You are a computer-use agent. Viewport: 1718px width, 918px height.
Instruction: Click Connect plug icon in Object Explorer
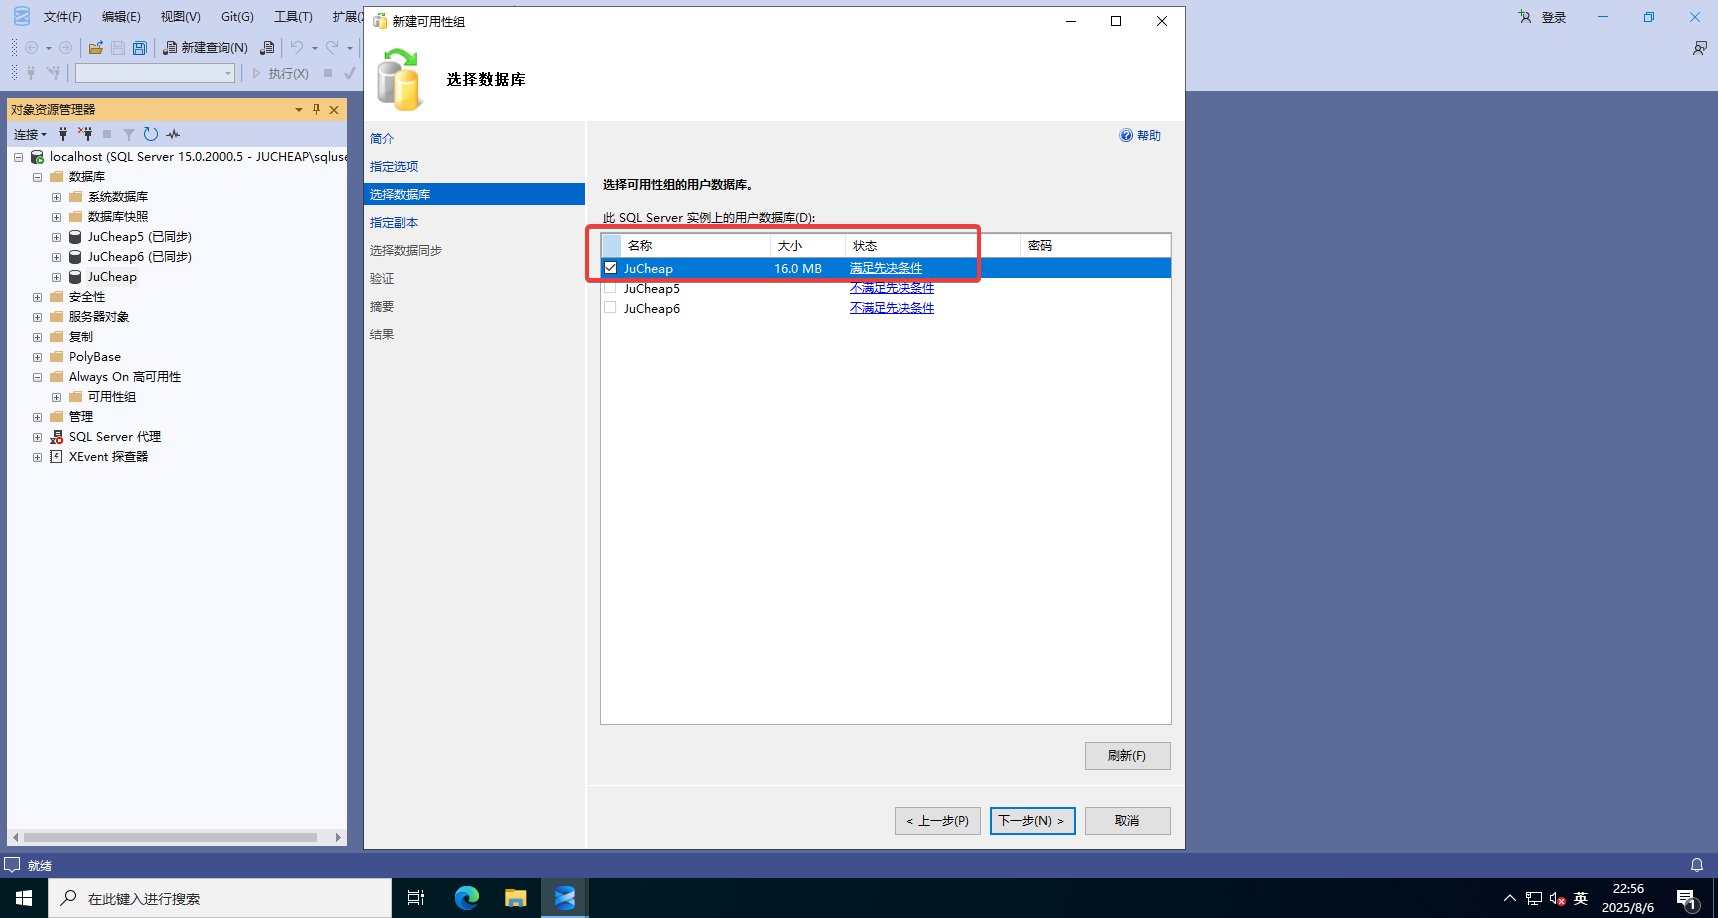[63, 134]
